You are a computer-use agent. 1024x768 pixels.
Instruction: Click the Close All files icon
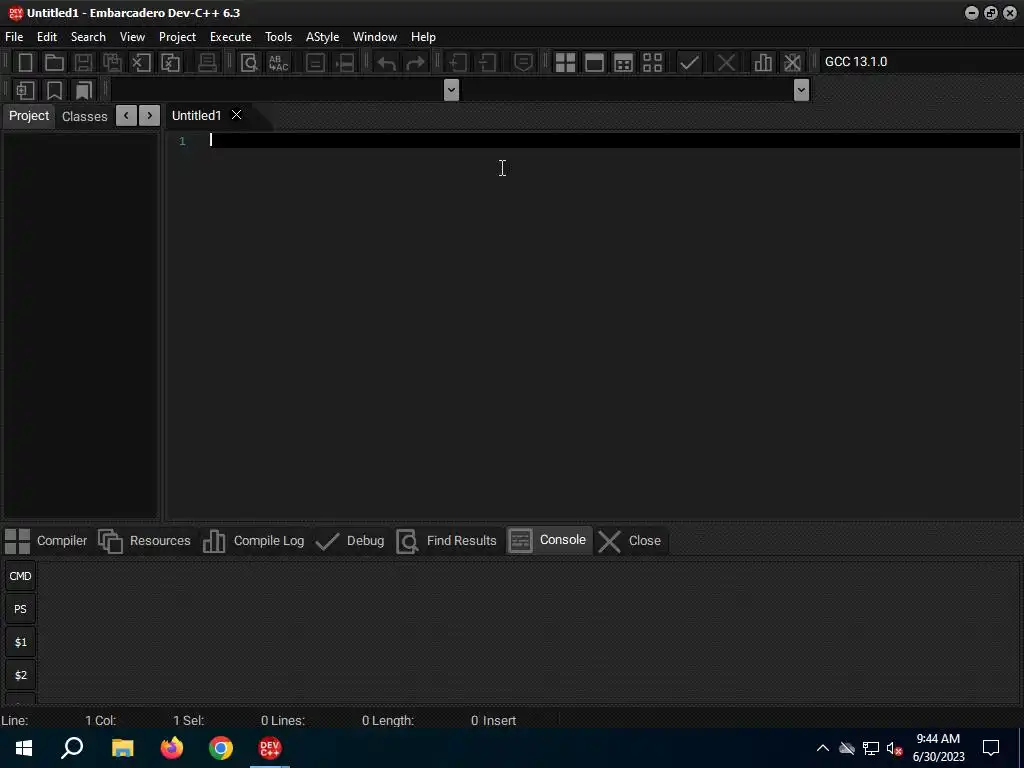click(x=170, y=63)
